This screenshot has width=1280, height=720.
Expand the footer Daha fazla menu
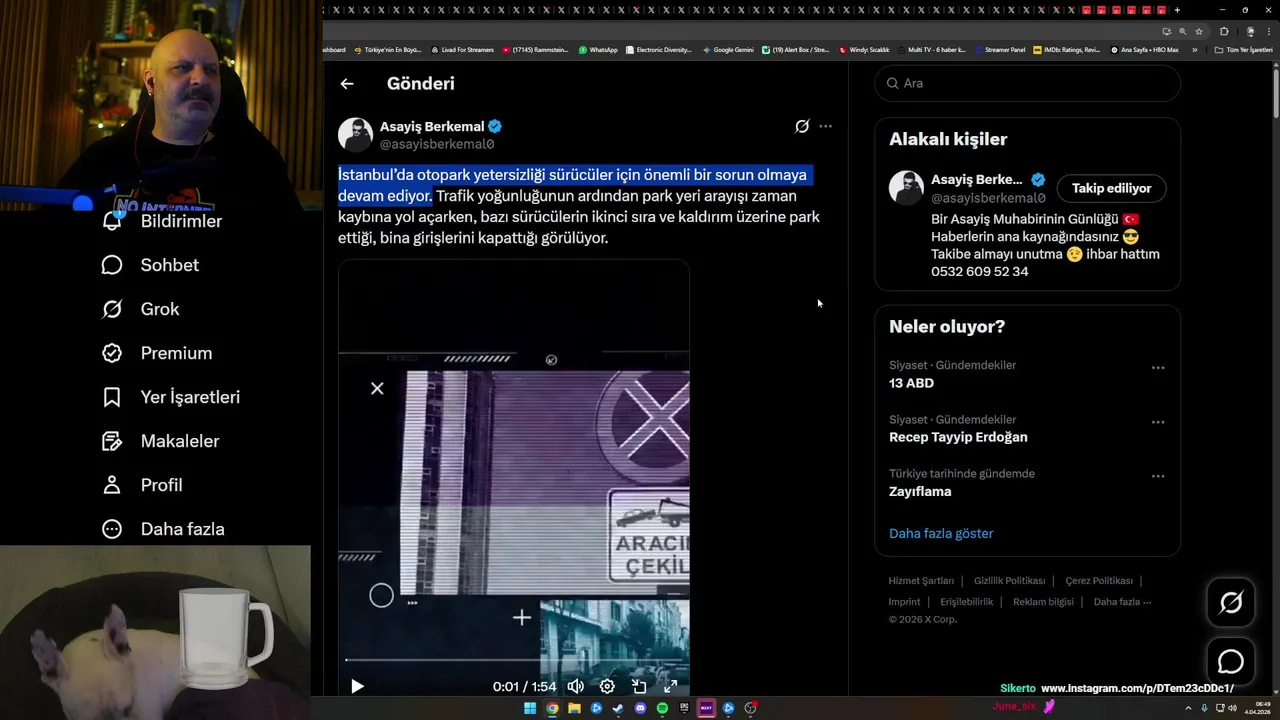(x=1122, y=602)
